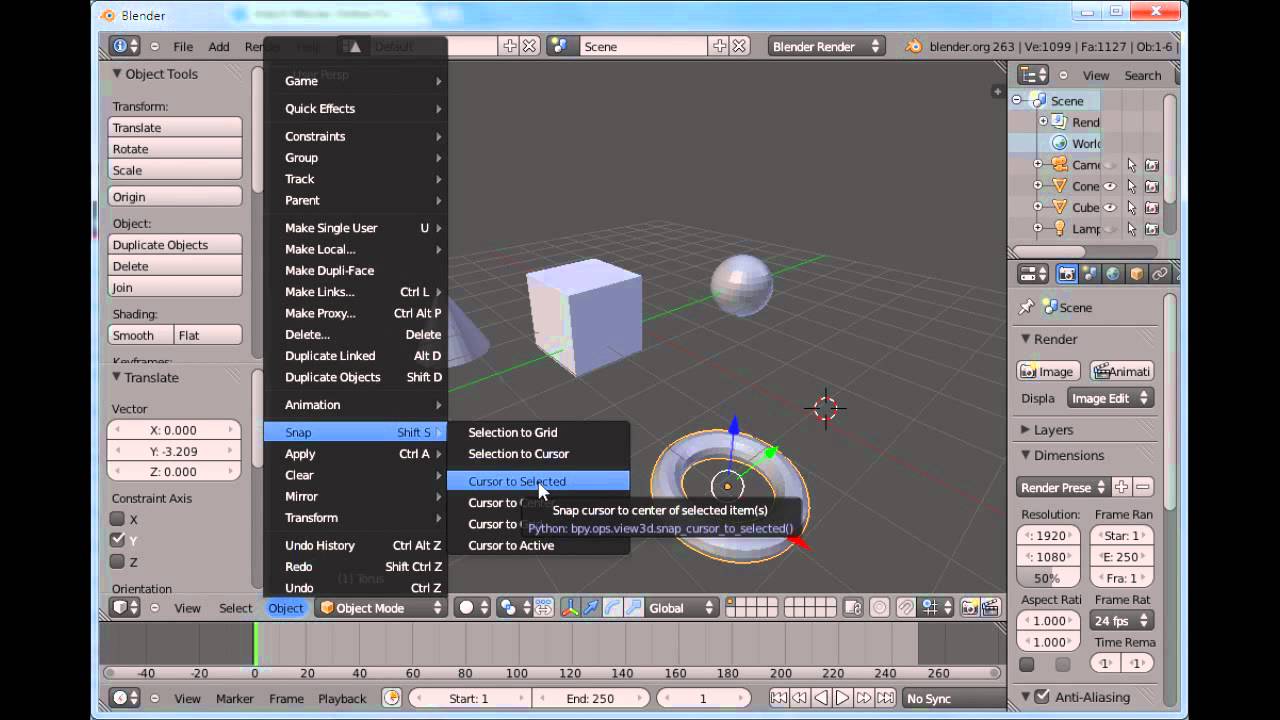1280x720 pixels.
Task: Click the Translate button in Object Tools
Action: [175, 127]
